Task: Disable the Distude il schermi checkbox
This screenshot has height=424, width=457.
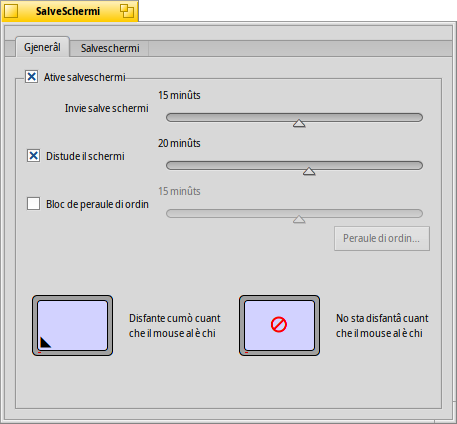Action: tap(33, 156)
